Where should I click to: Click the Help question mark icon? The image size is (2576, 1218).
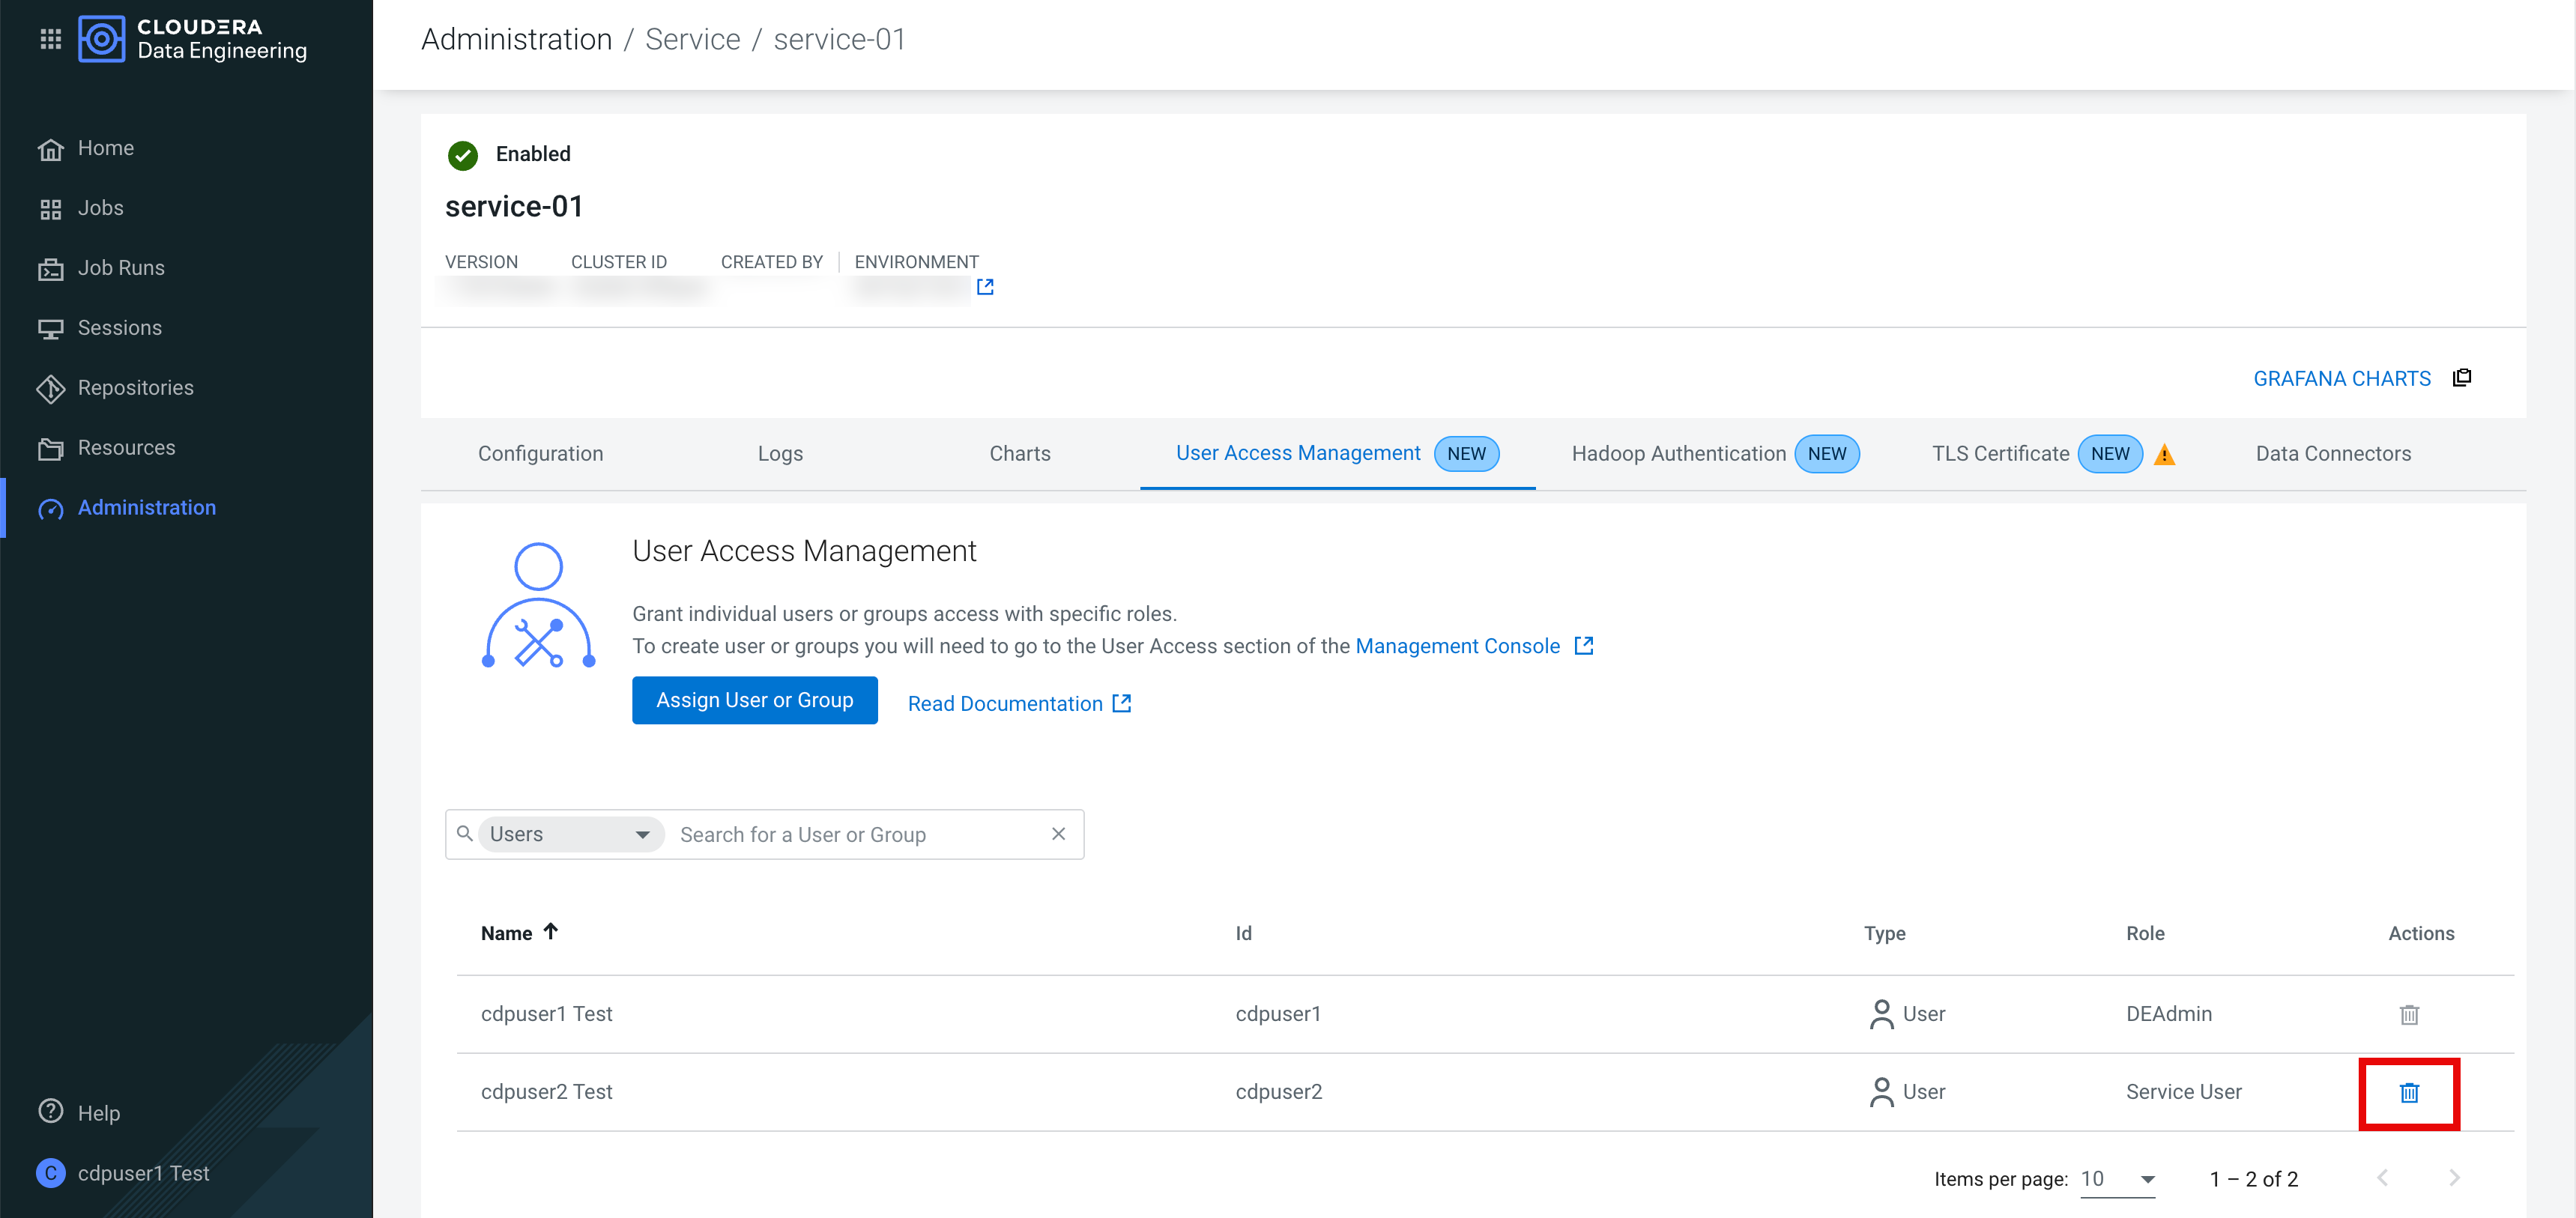50,1111
